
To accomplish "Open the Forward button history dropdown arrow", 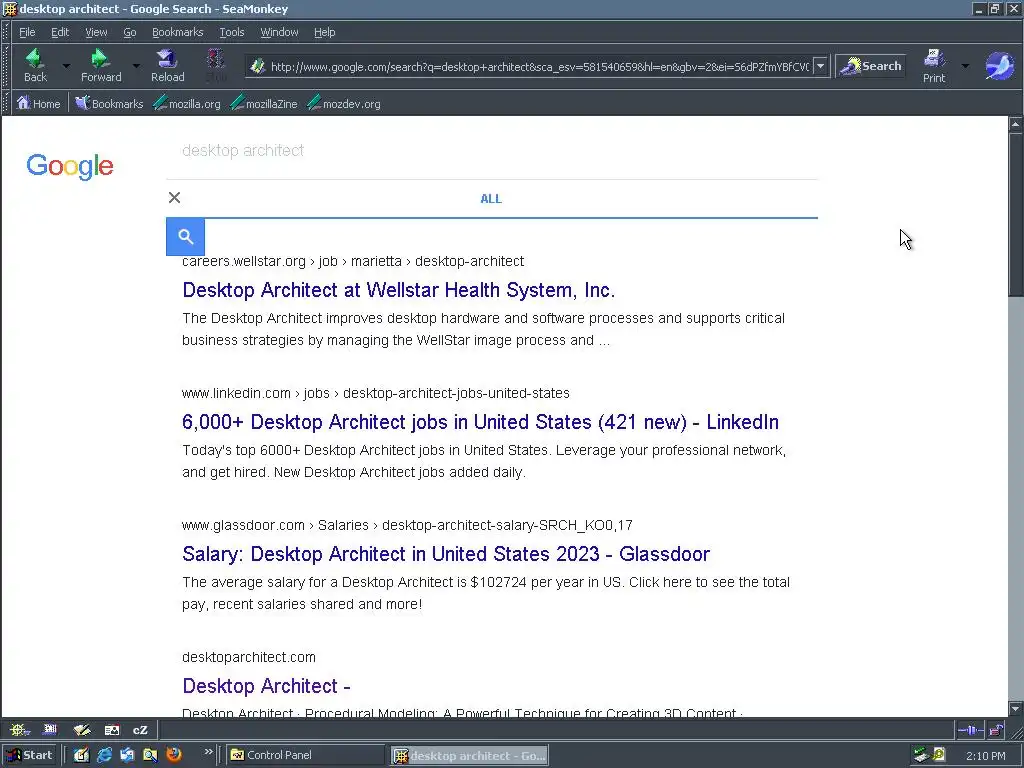I will coord(136,66).
